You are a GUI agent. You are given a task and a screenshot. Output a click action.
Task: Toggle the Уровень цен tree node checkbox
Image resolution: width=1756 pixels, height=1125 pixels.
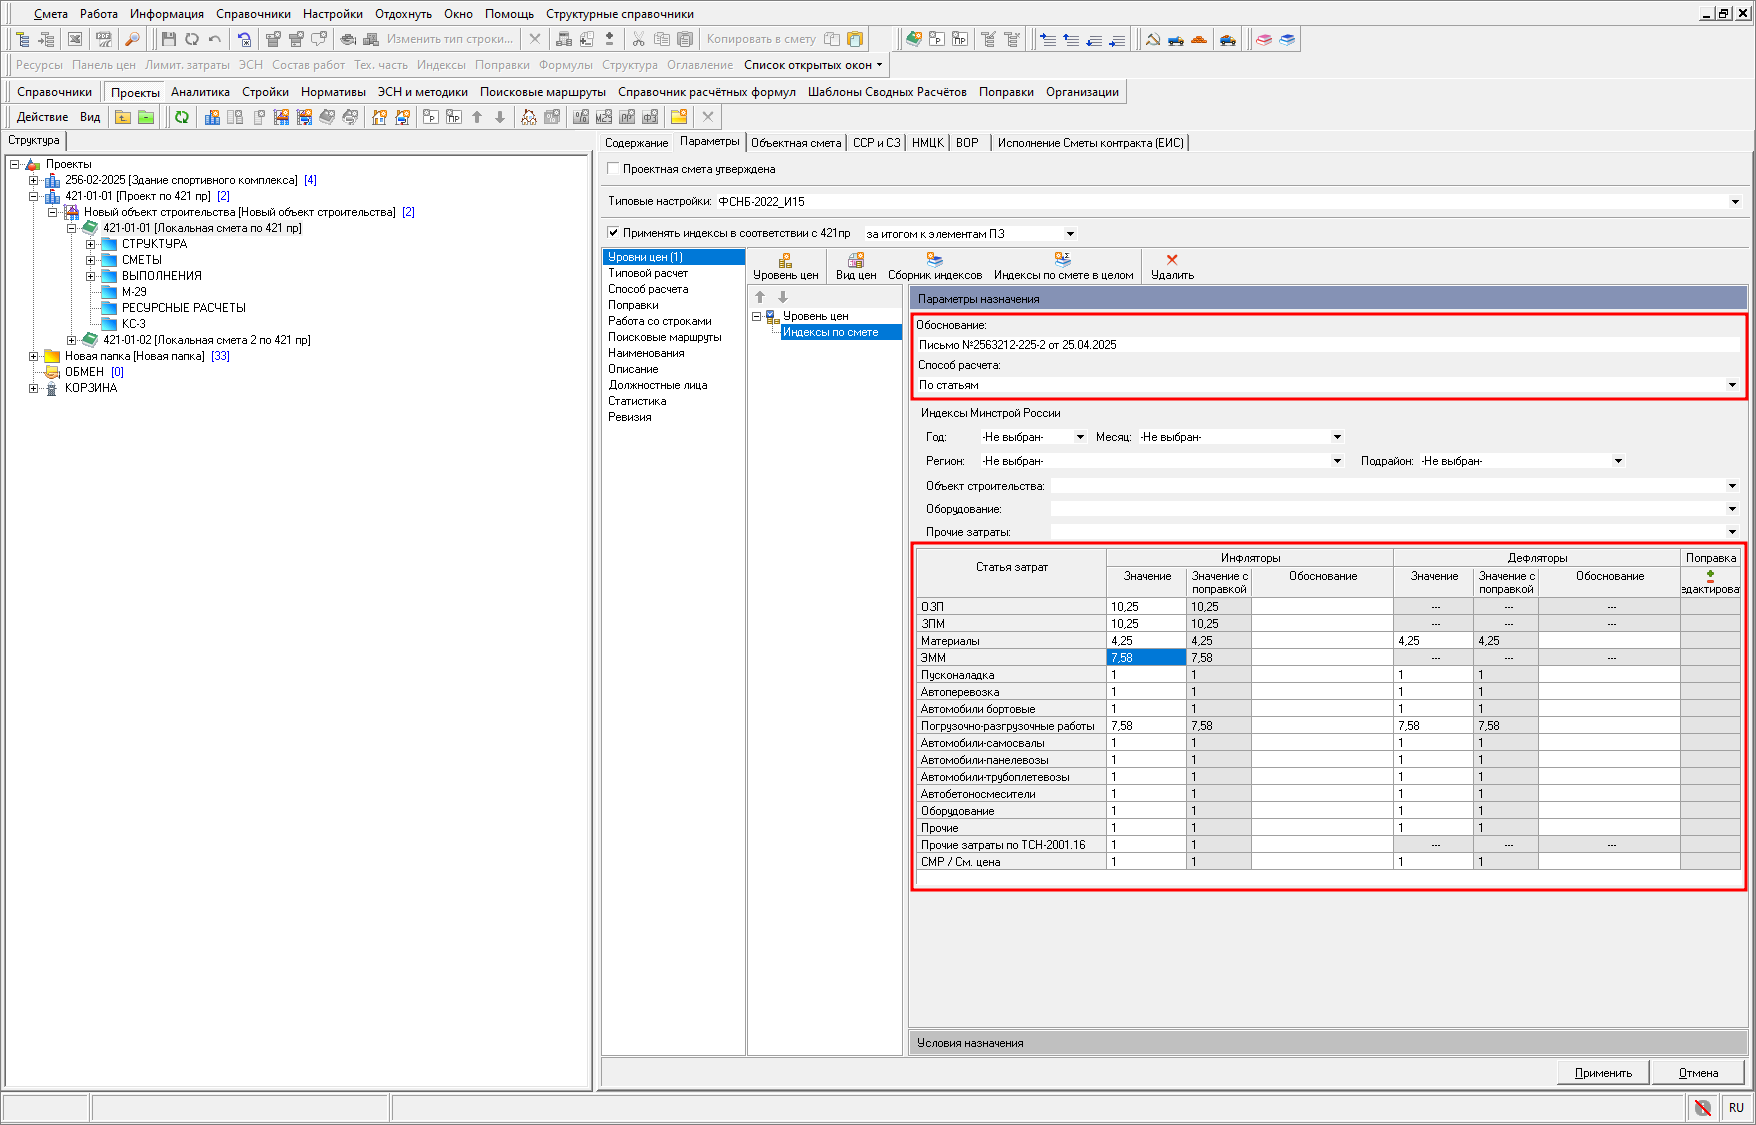(771, 316)
